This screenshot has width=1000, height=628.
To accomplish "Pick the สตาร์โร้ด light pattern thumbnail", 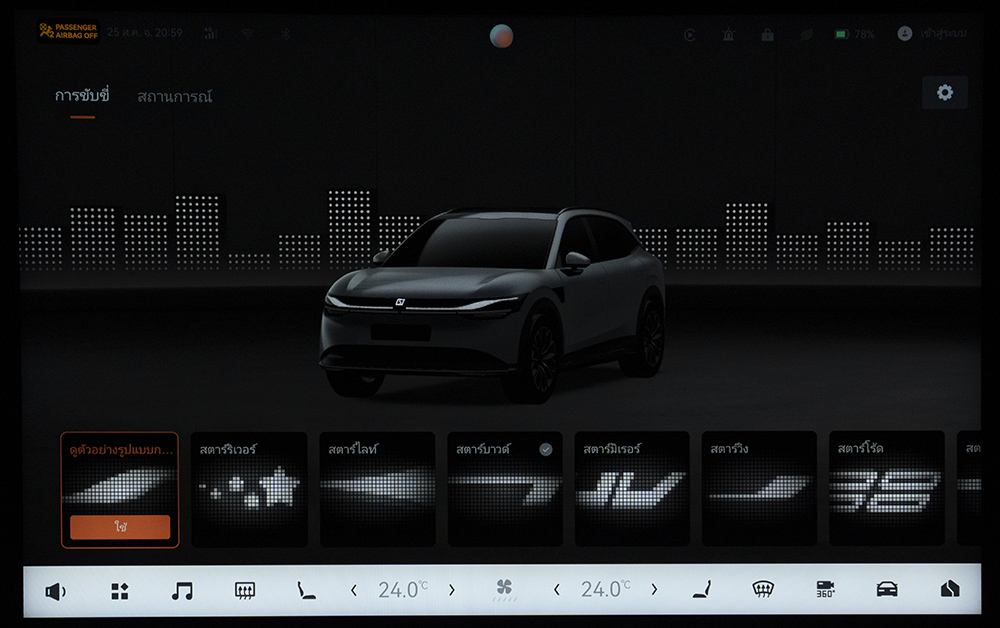I will click(886, 489).
